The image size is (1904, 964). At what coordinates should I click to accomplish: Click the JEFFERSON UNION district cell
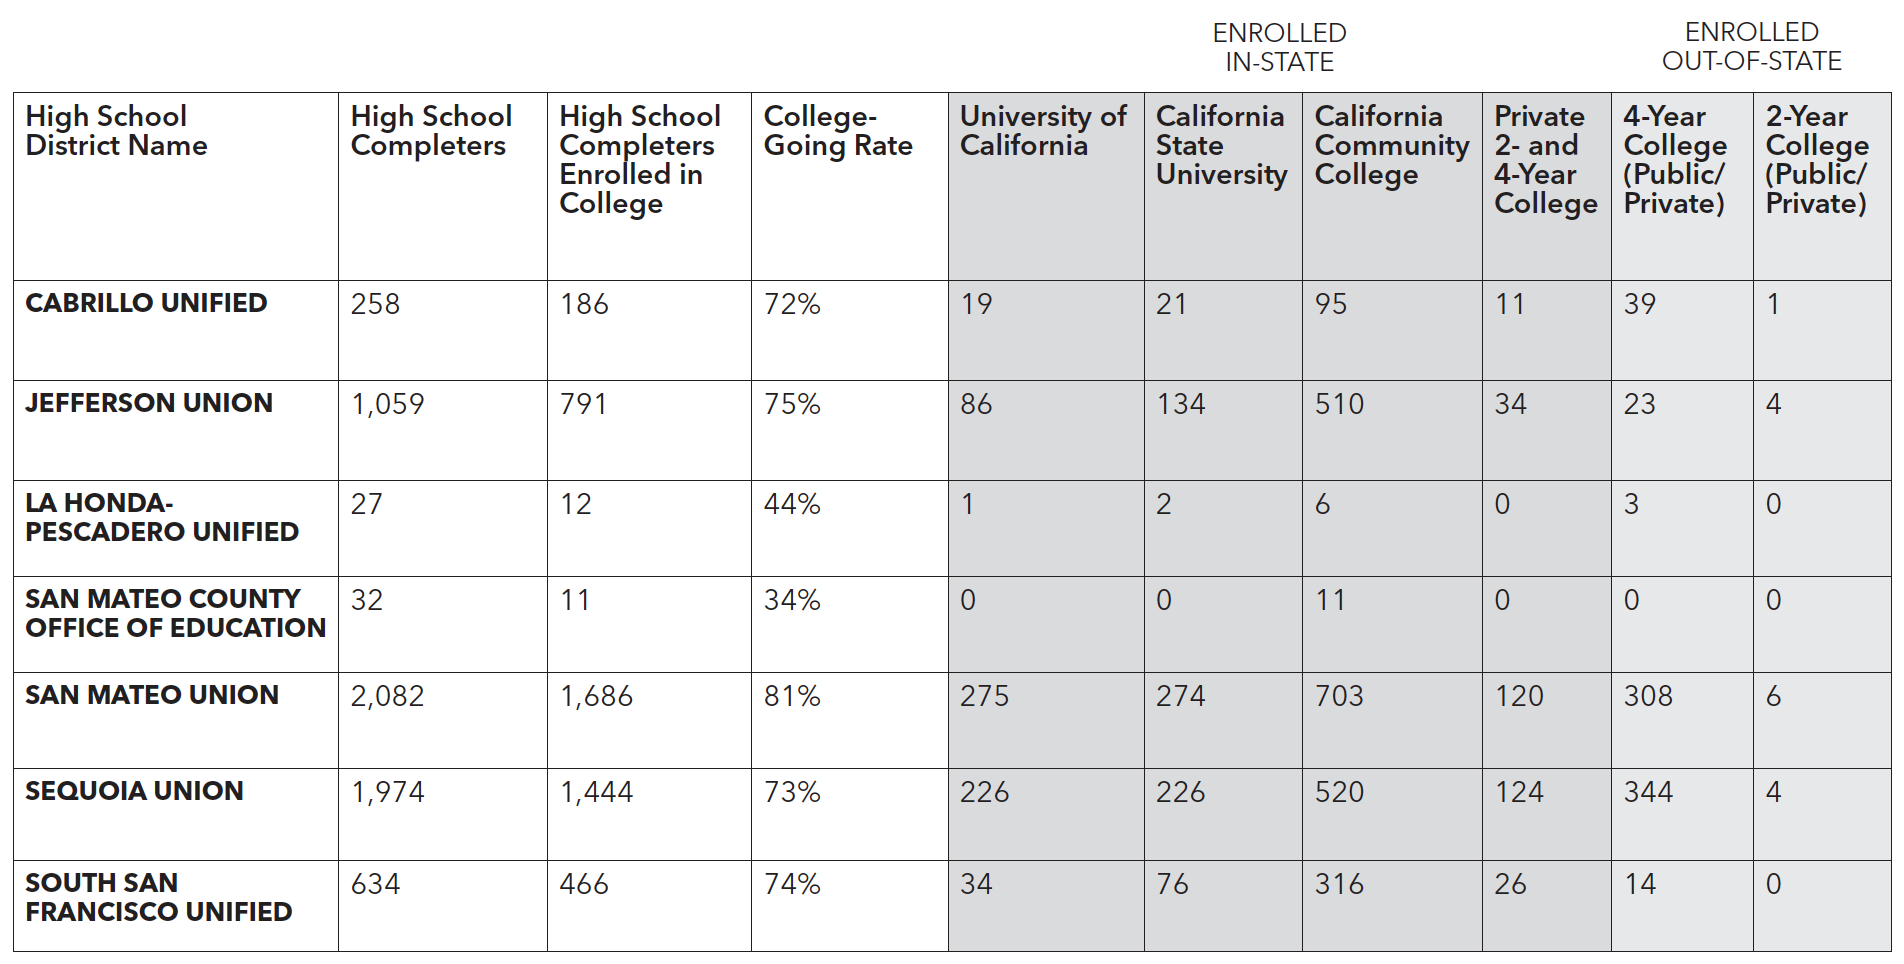(148, 403)
